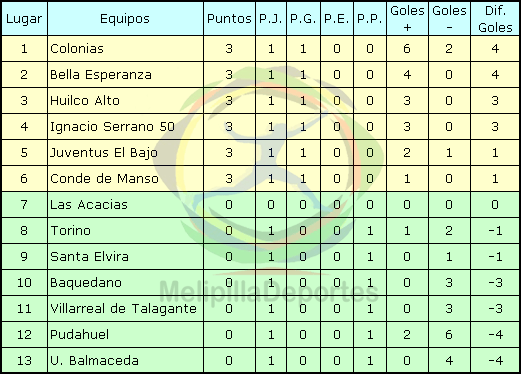This screenshot has width=521, height=374.
Task: Click the Dif. Goles column header
Action: pyautogui.click(x=495, y=19)
